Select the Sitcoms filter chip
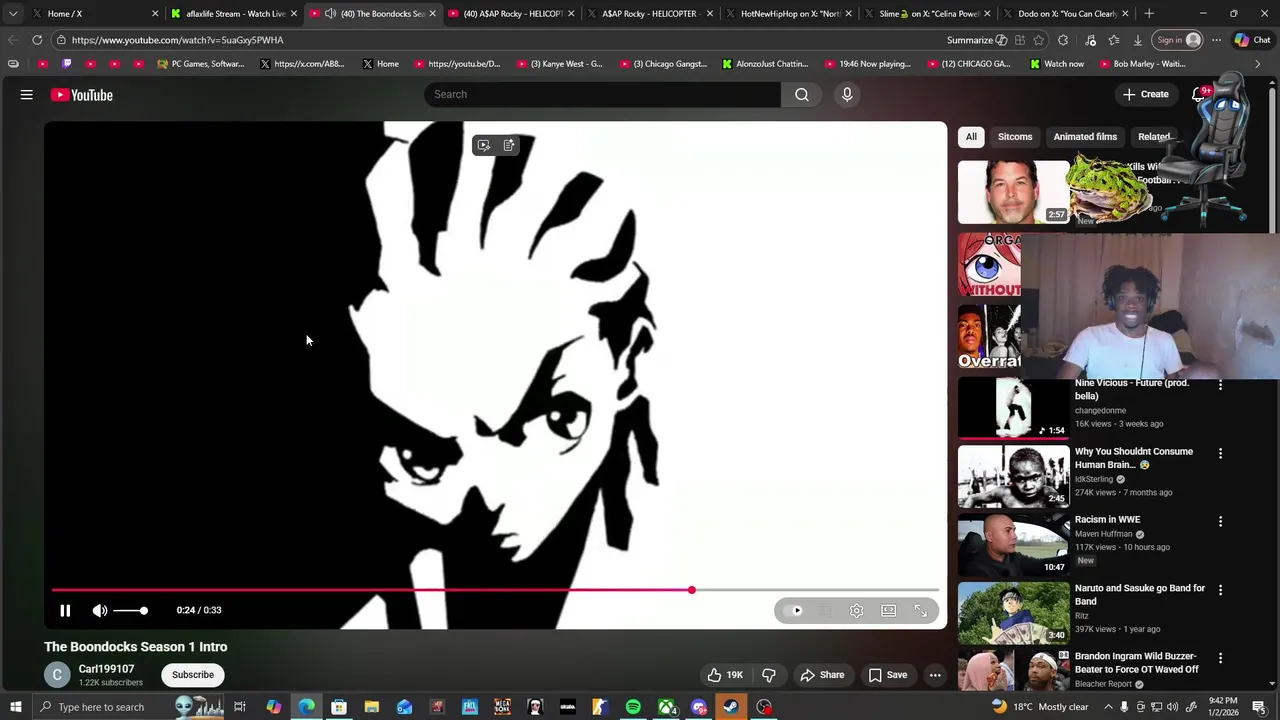The height and width of the screenshot is (720, 1280). point(1015,137)
